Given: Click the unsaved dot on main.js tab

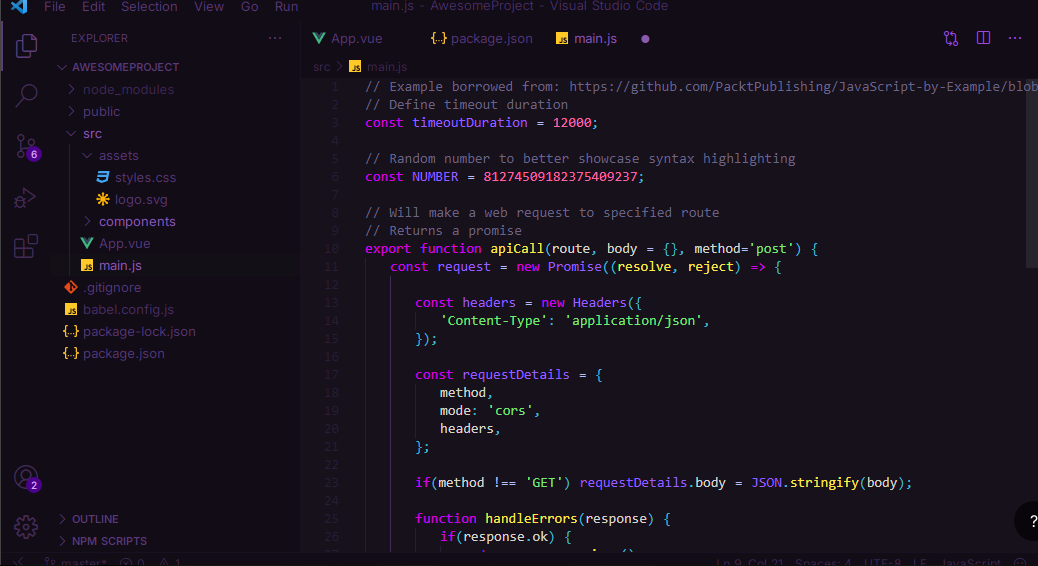Looking at the screenshot, I should 645,39.
